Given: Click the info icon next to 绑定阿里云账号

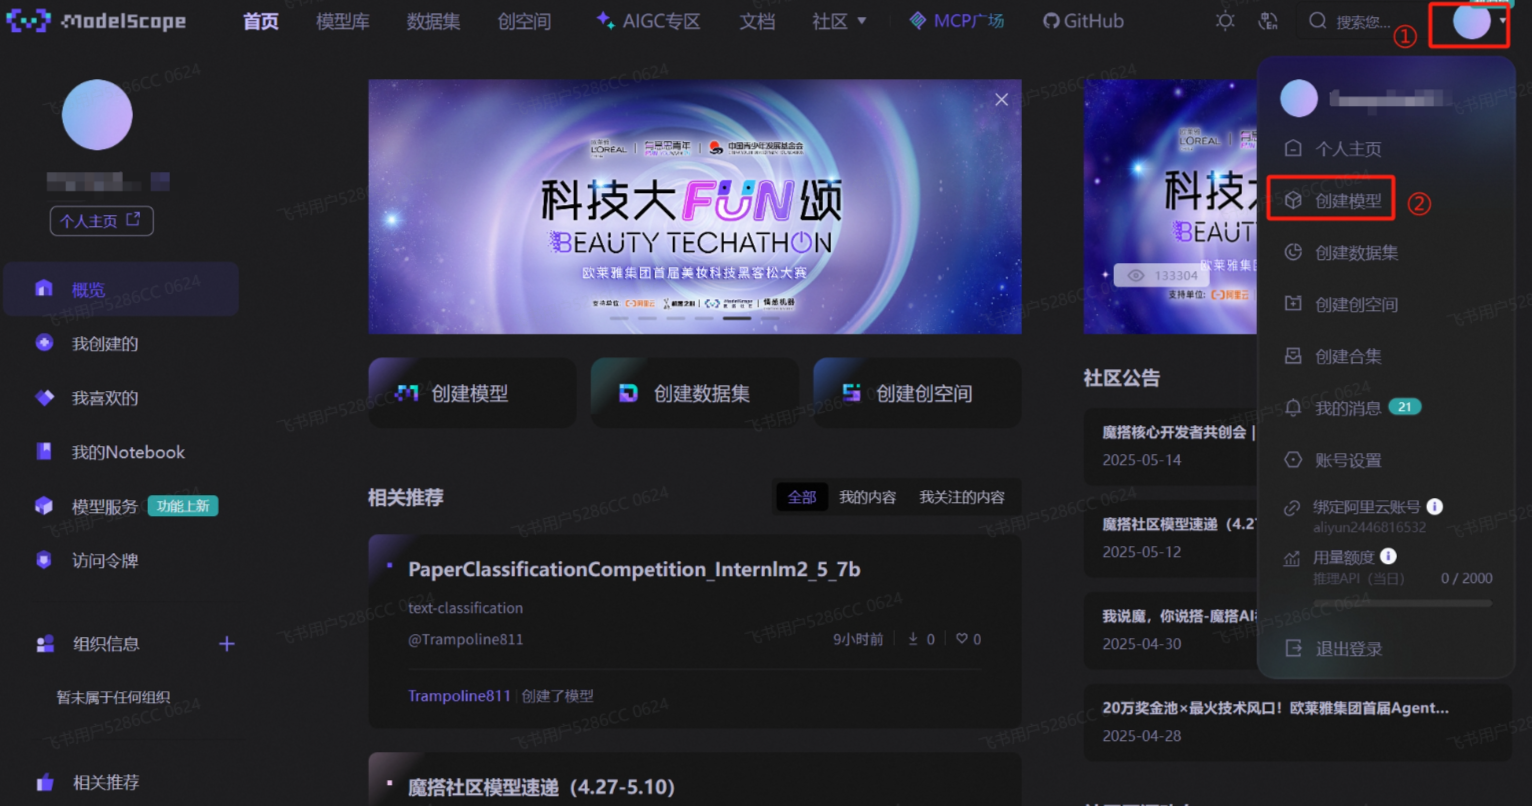Looking at the screenshot, I should (x=1435, y=507).
